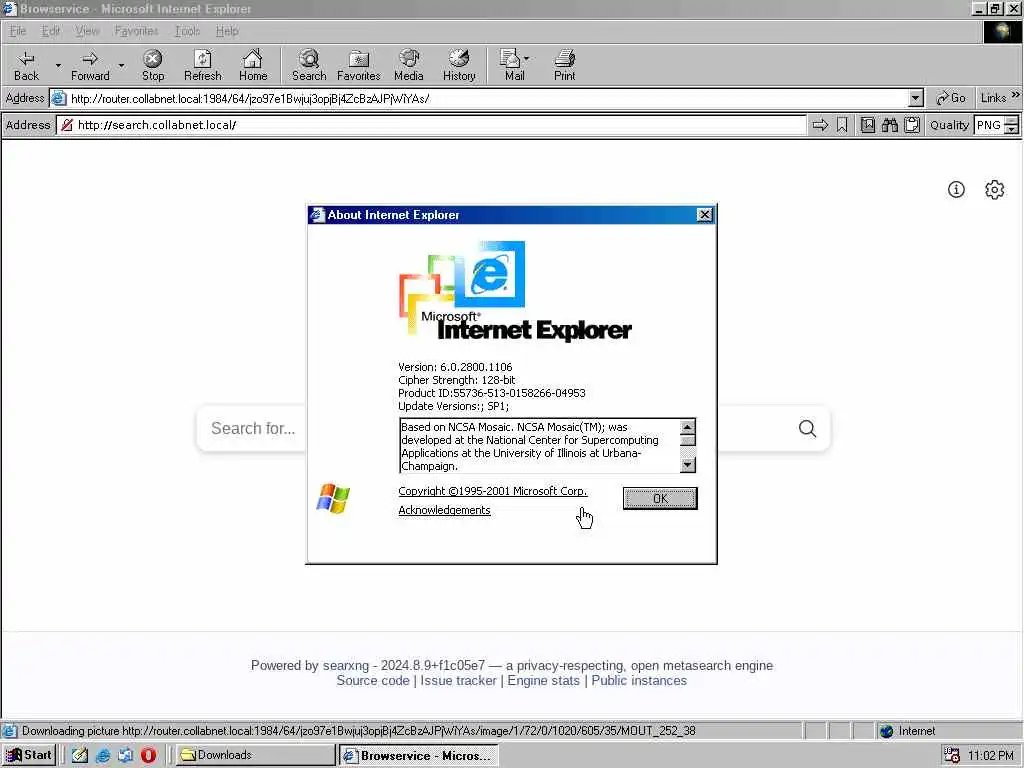Screen dimensions: 1024x768
Task: Open the History toolbar panel
Action: point(459,65)
